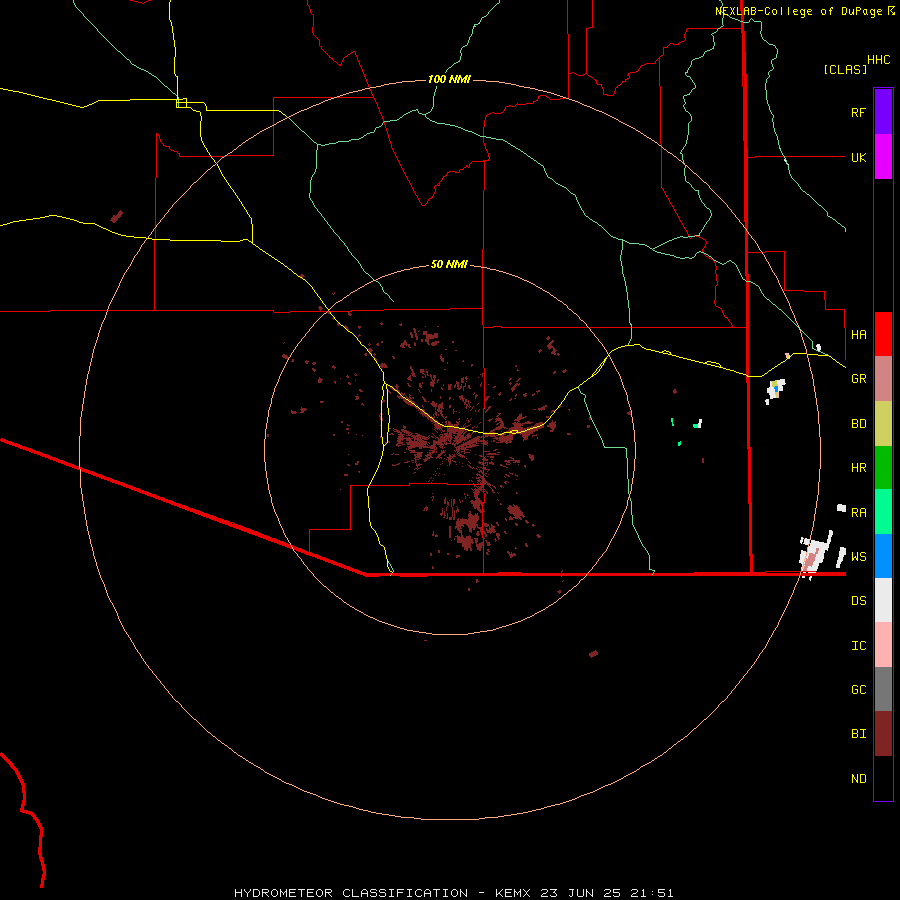Pick the HR green legend swatch

883,468
